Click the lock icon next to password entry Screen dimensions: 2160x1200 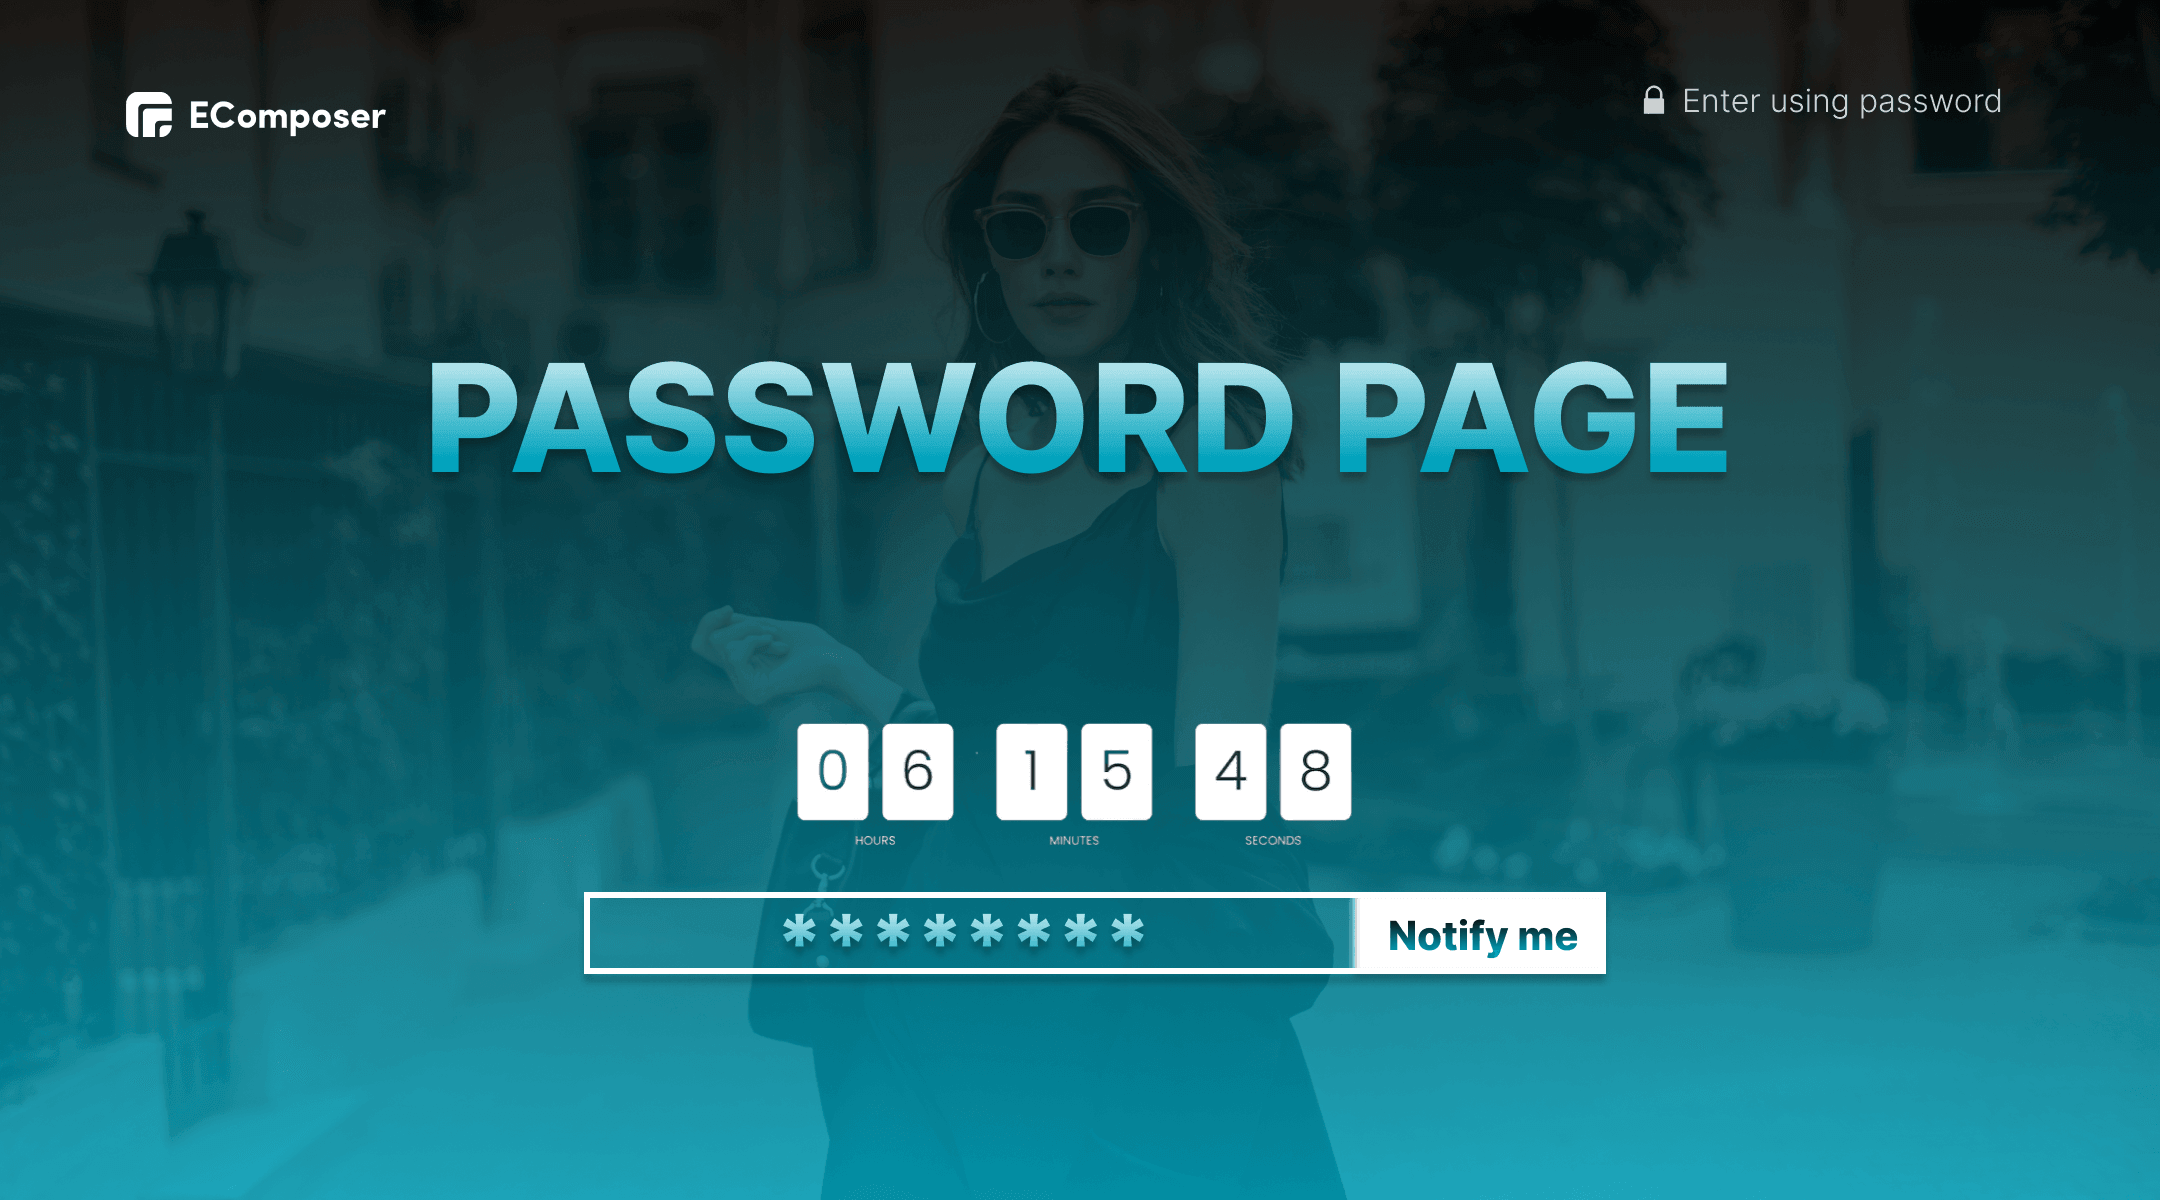tap(1652, 100)
